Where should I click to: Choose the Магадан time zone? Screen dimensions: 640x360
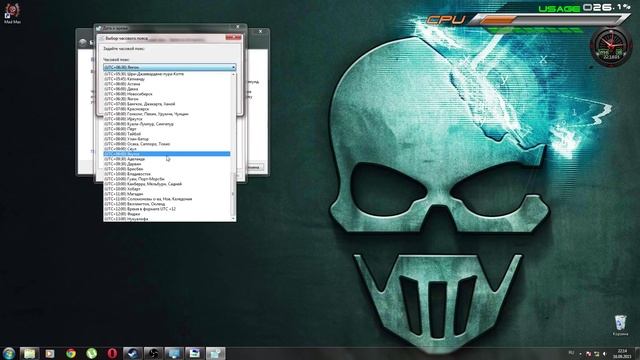pyautogui.click(x=167, y=194)
